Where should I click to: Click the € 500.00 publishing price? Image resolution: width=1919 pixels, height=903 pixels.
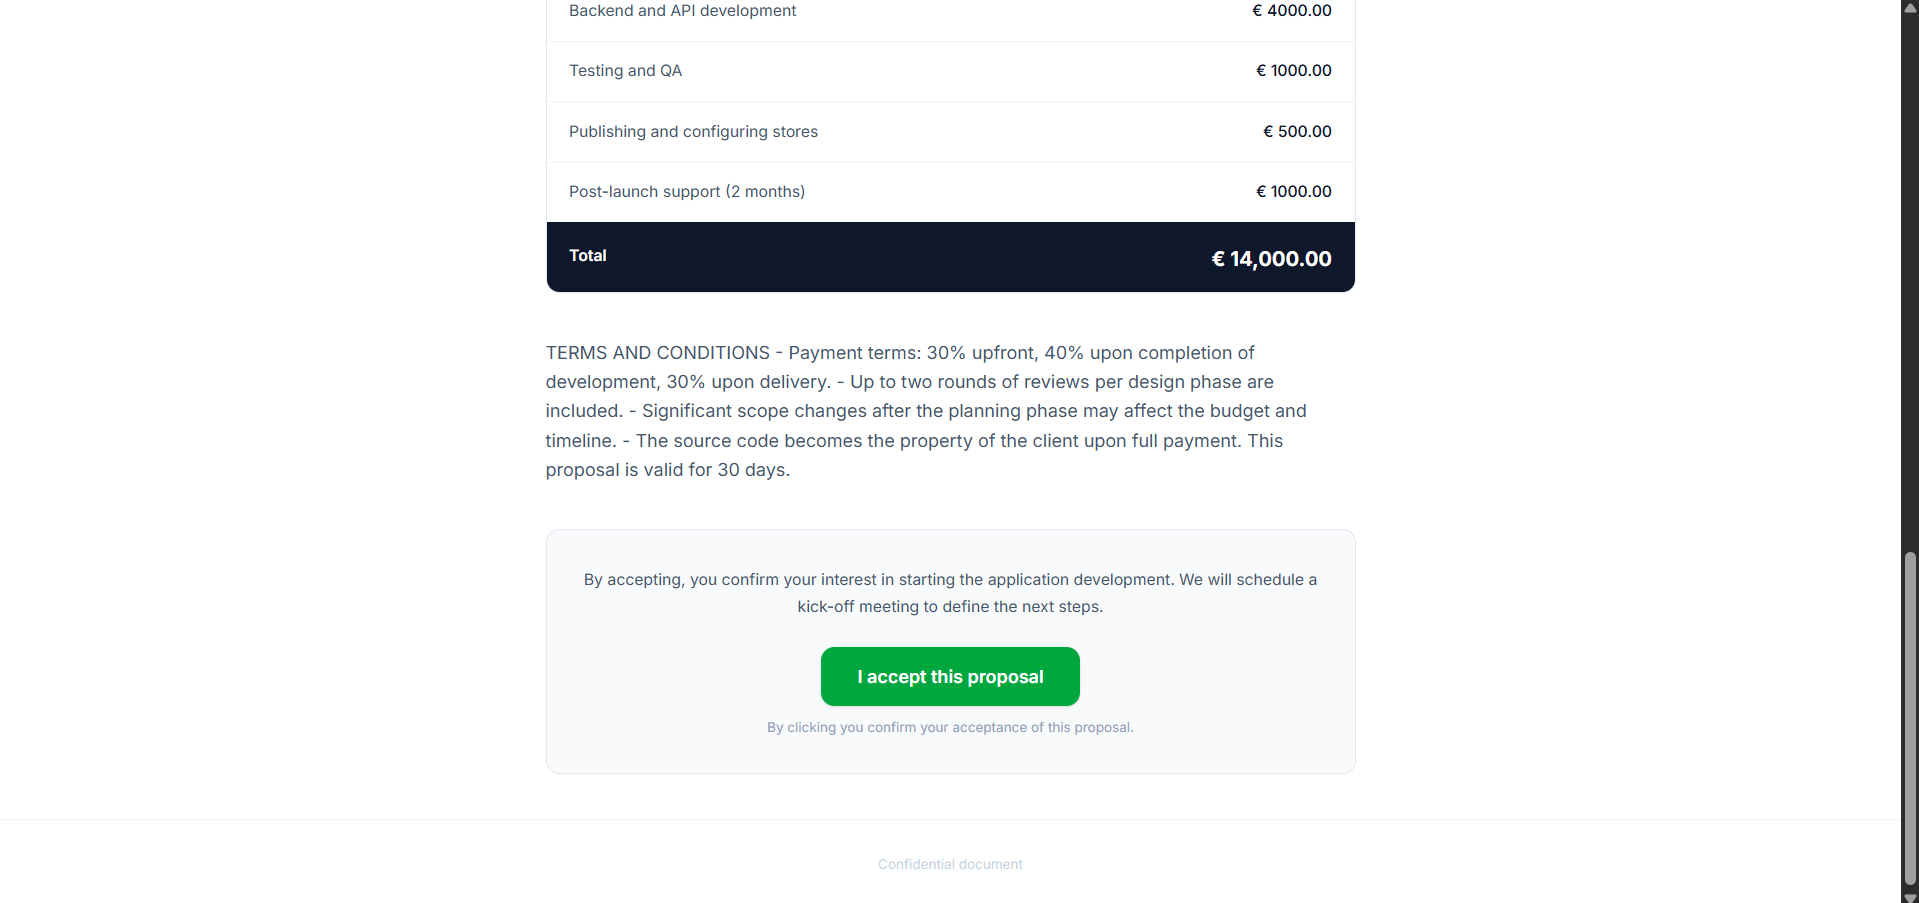1297,131
